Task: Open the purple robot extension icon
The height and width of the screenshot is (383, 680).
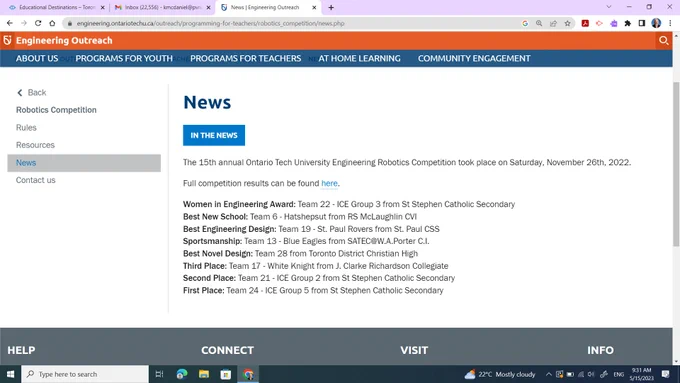Action: [x=614, y=23]
